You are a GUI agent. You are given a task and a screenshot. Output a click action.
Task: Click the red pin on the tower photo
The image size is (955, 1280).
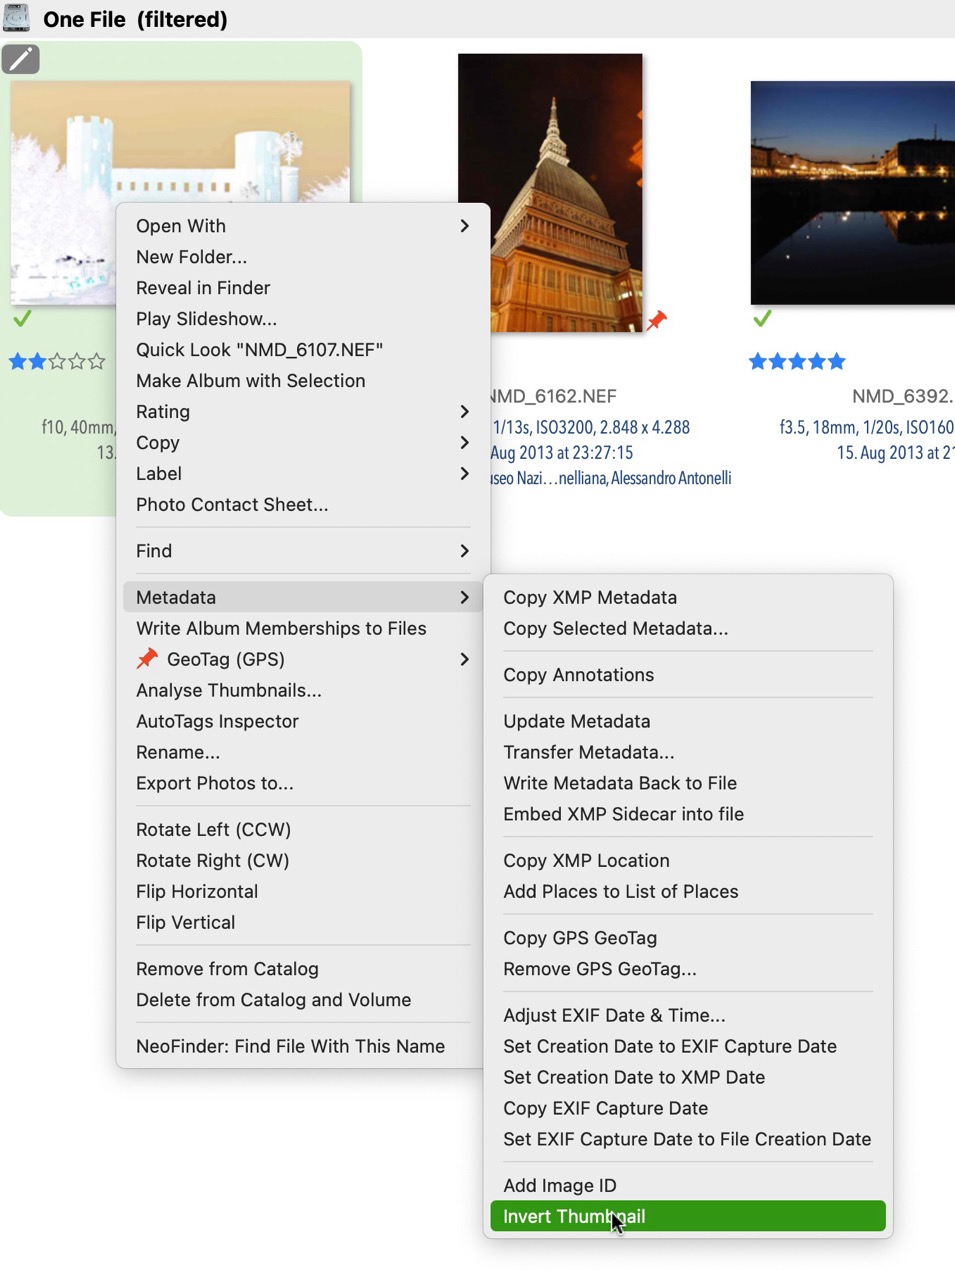coord(656,320)
